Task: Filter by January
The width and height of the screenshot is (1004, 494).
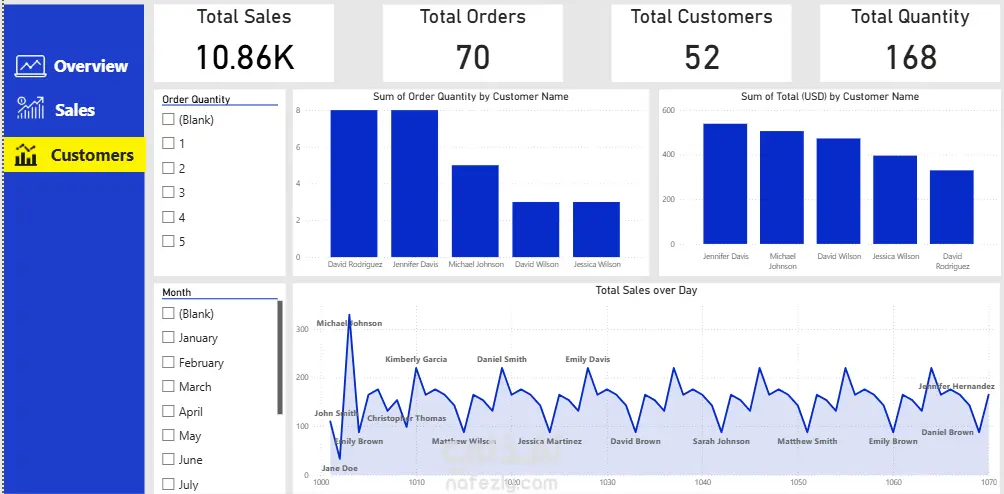Action: (168, 337)
